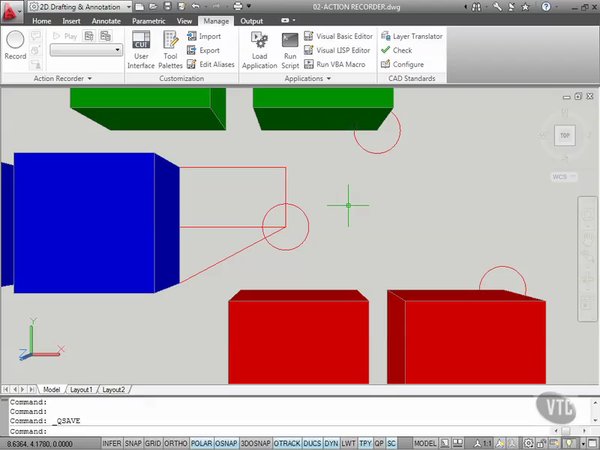600x450 pixels.
Task: Switch to the Output ribbon tab
Action: [x=251, y=21]
